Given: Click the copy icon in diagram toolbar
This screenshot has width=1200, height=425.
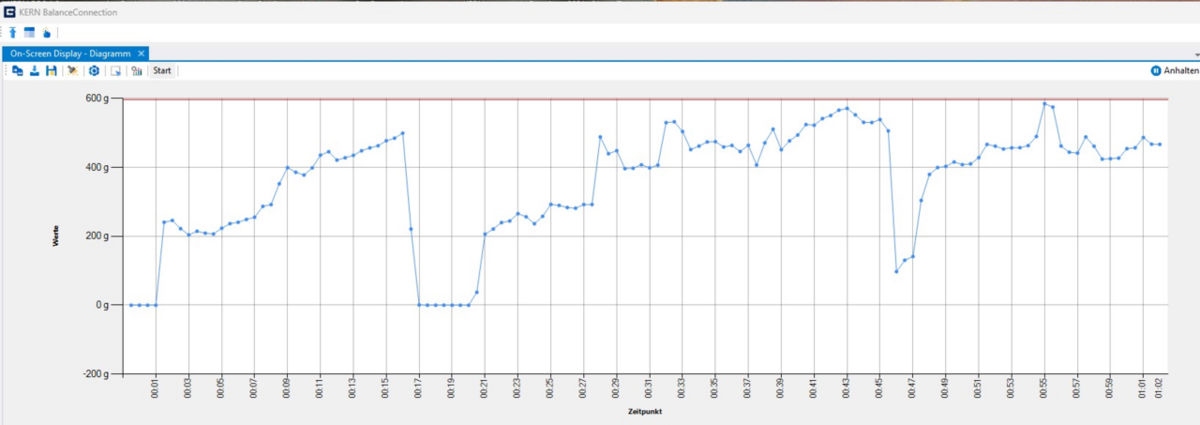Looking at the screenshot, I should (x=17, y=71).
